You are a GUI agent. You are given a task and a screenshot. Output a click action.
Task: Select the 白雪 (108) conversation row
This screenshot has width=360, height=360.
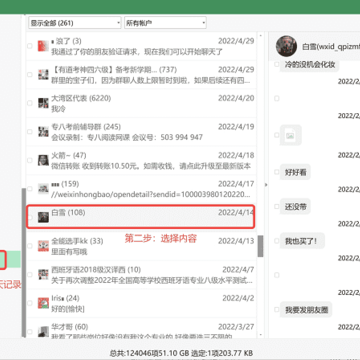click(141, 217)
